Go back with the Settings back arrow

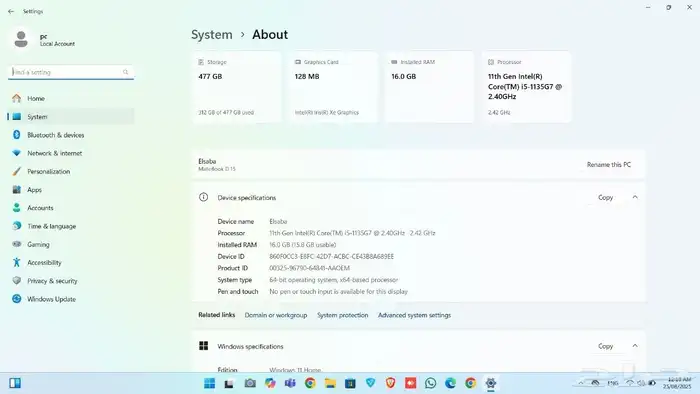click(11, 12)
